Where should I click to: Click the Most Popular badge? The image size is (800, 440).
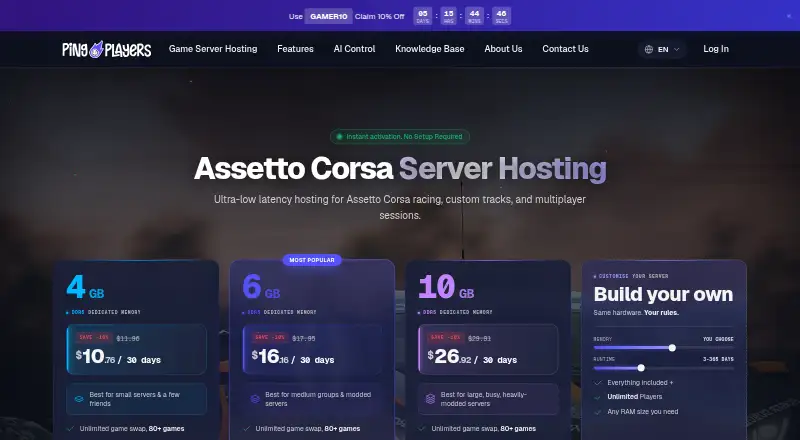click(x=312, y=260)
